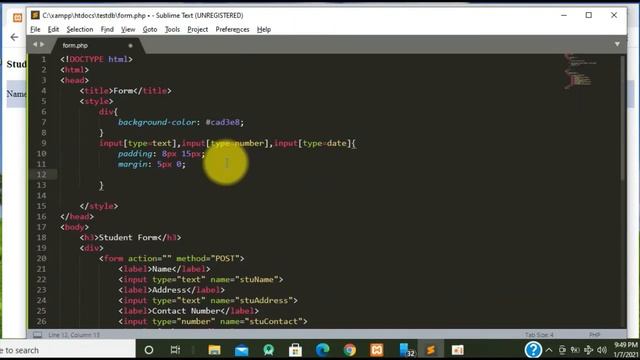Click name="stuName" attribute on line 22
640x360 pixels.
(x=244, y=280)
